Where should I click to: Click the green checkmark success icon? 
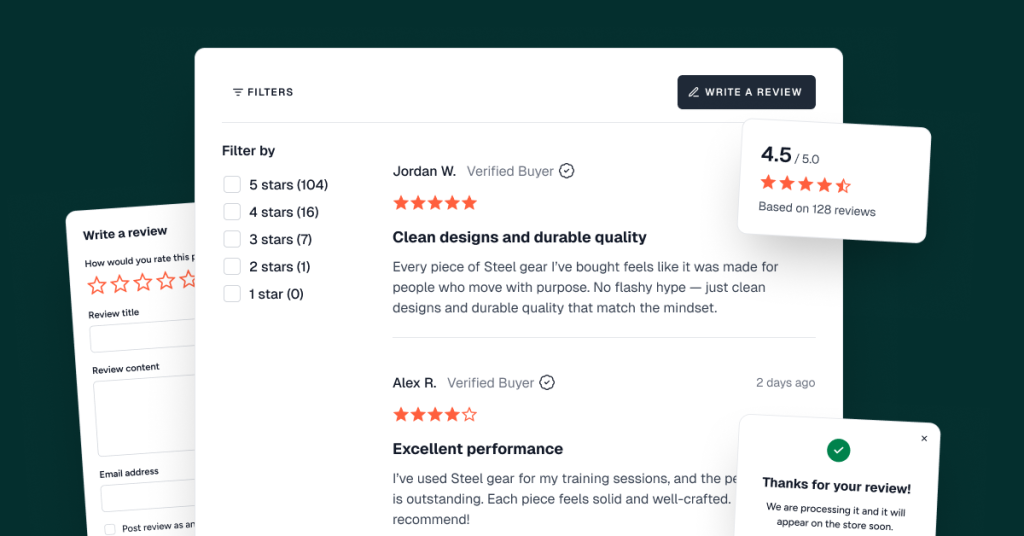coord(839,450)
